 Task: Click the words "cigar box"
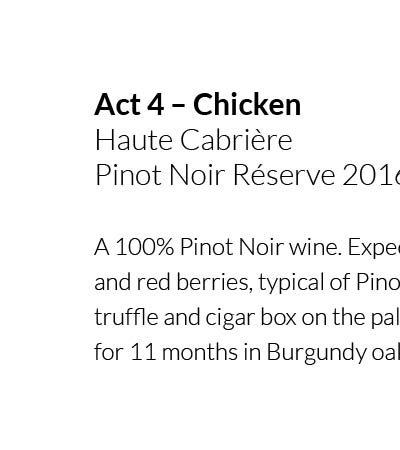[x=251, y=318]
